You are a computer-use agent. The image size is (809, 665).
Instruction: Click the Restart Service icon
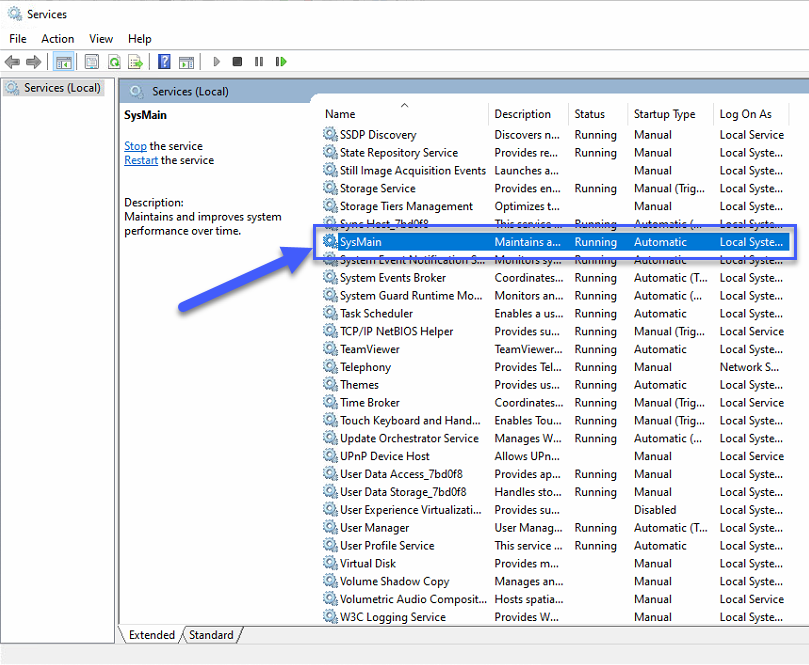tap(281, 62)
